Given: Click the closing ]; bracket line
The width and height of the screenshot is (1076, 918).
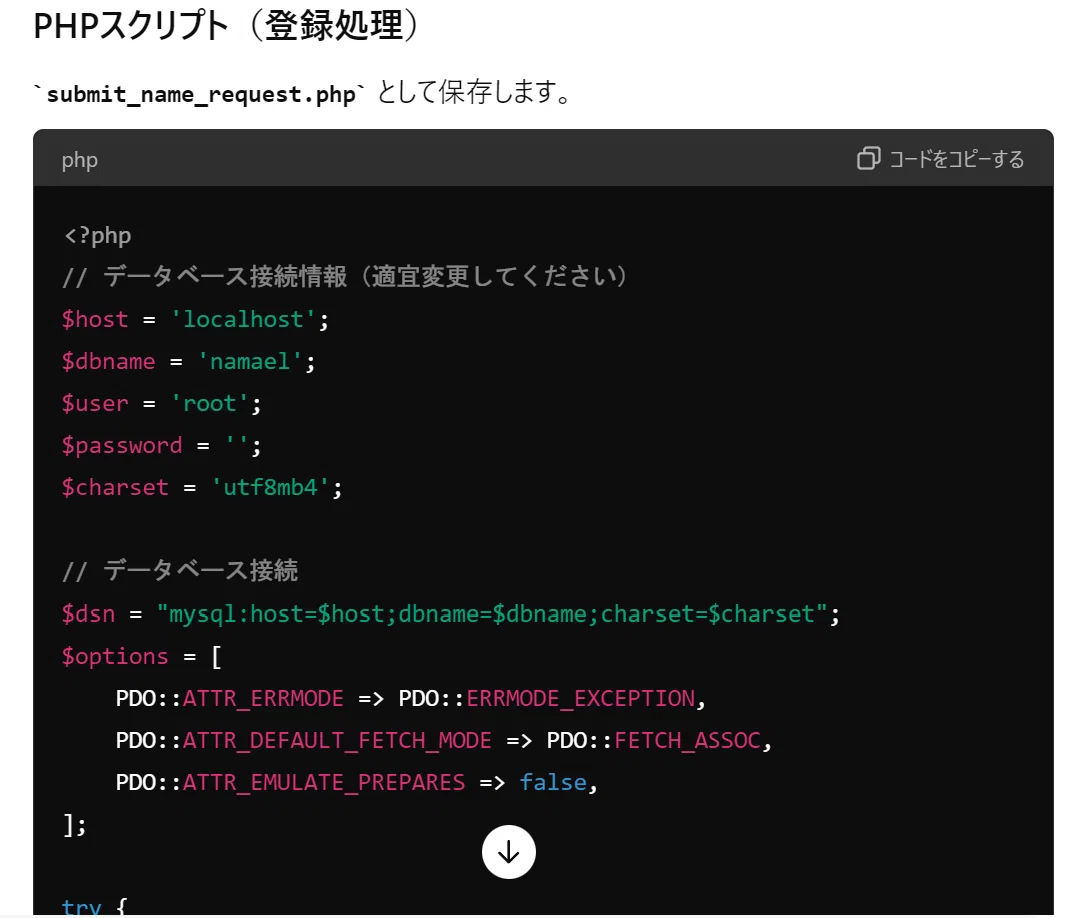Looking at the screenshot, I should click(x=74, y=825).
